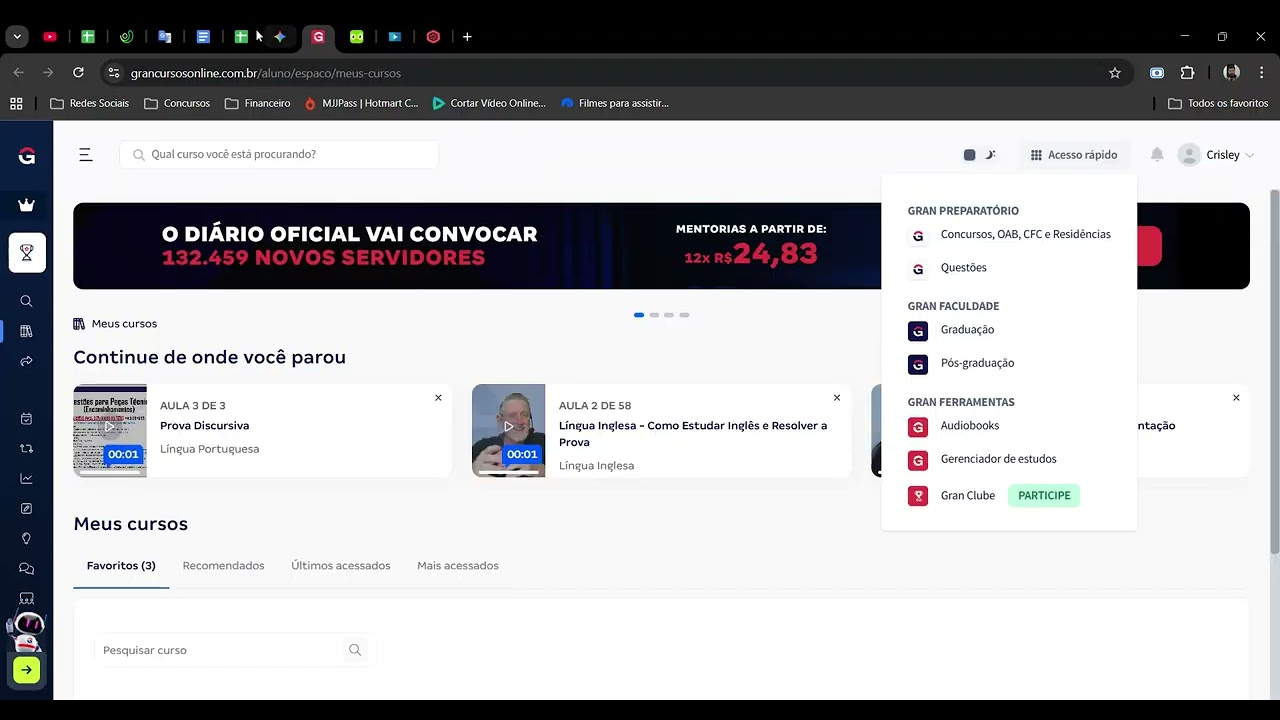This screenshot has width=1280, height=720.
Task: Open the line chart icon in the sidebar
Action: tap(27, 479)
